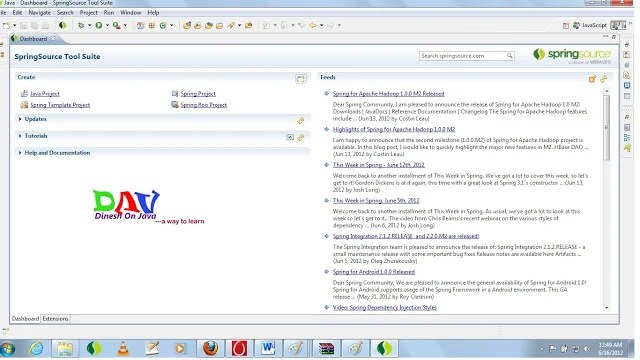Click the Spring Template Project link
The image size is (640, 360).
60,105
